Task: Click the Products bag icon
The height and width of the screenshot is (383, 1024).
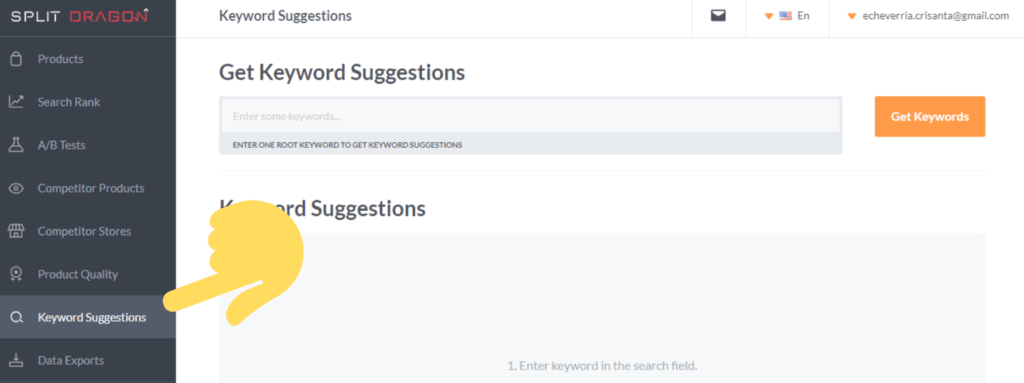Action: coord(16,59)
